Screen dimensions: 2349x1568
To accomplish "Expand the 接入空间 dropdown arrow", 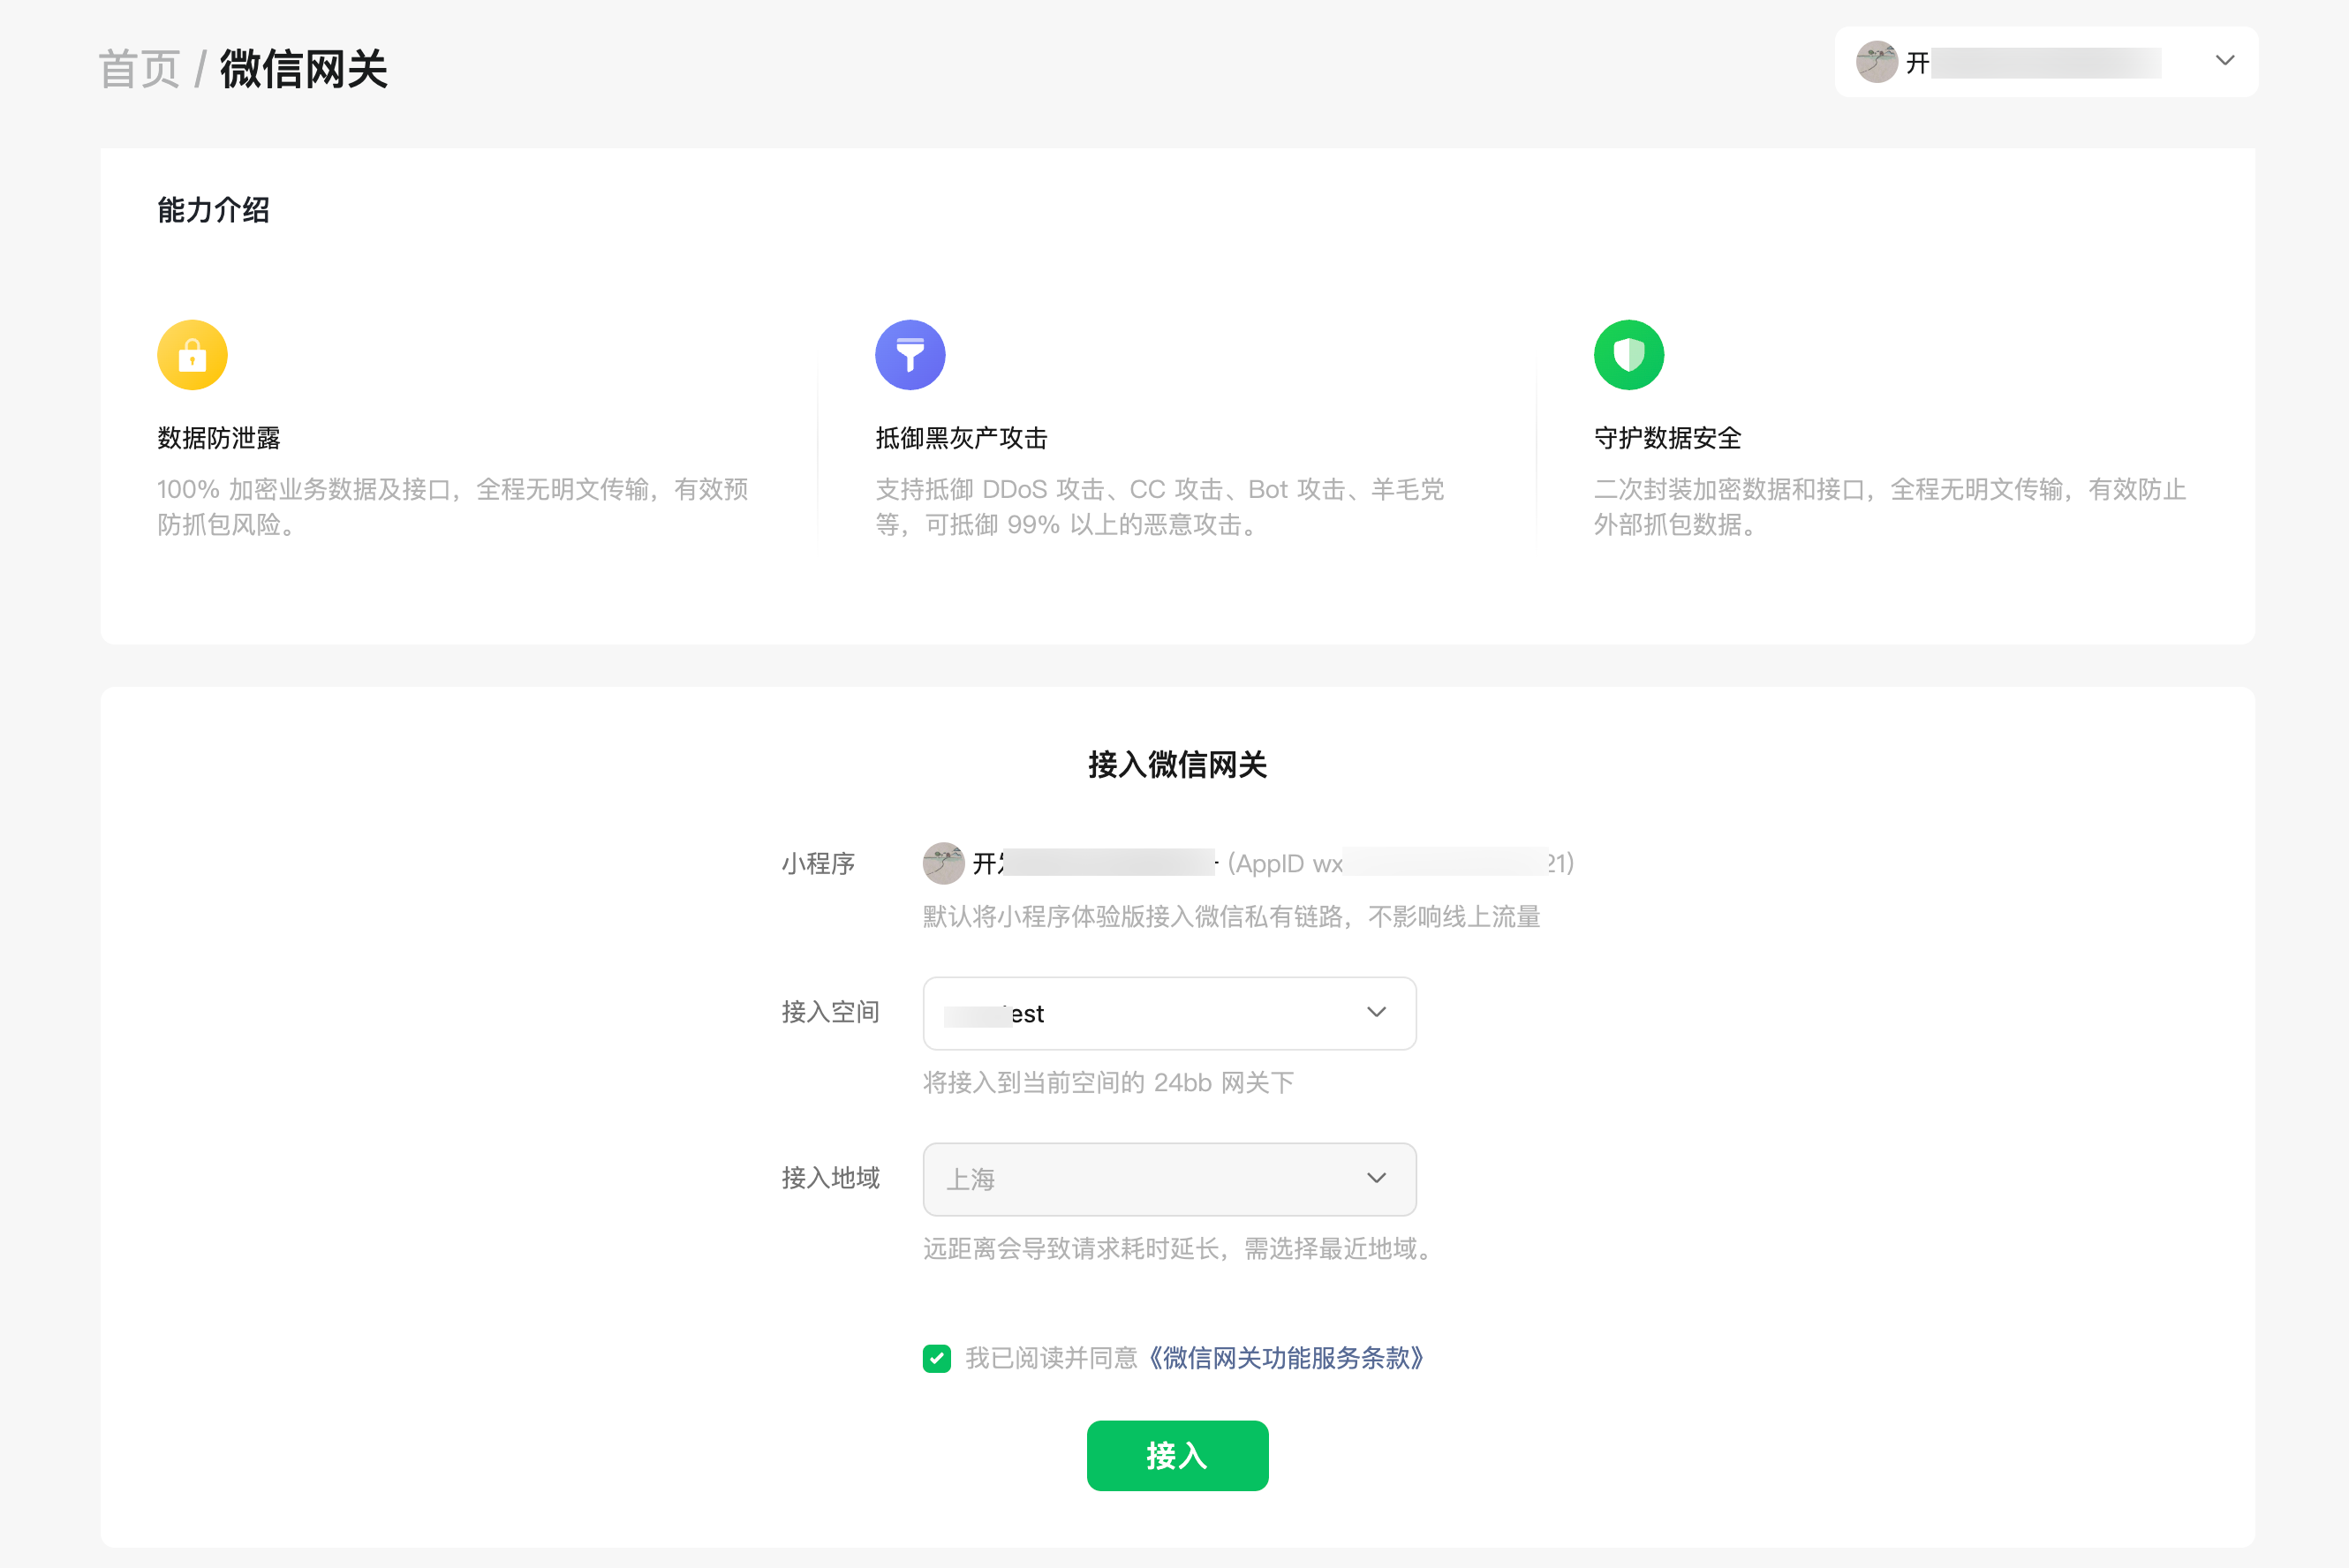I will pos(1376,1012).
